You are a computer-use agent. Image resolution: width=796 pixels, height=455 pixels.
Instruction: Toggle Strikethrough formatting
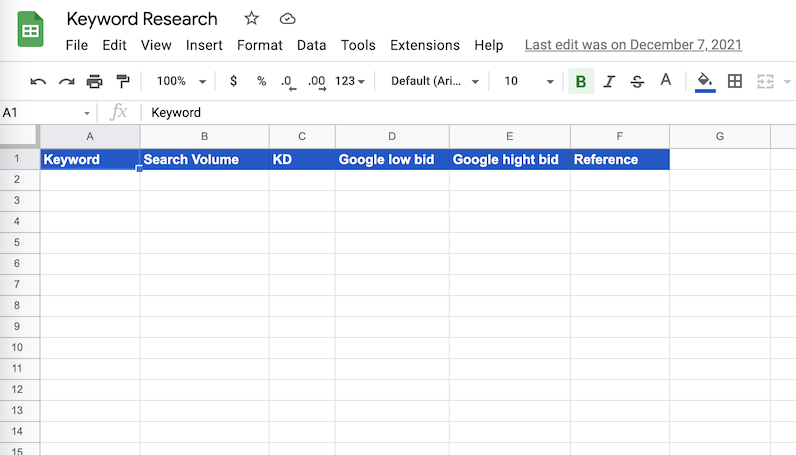pyautogui.click(x=637, y=82)
